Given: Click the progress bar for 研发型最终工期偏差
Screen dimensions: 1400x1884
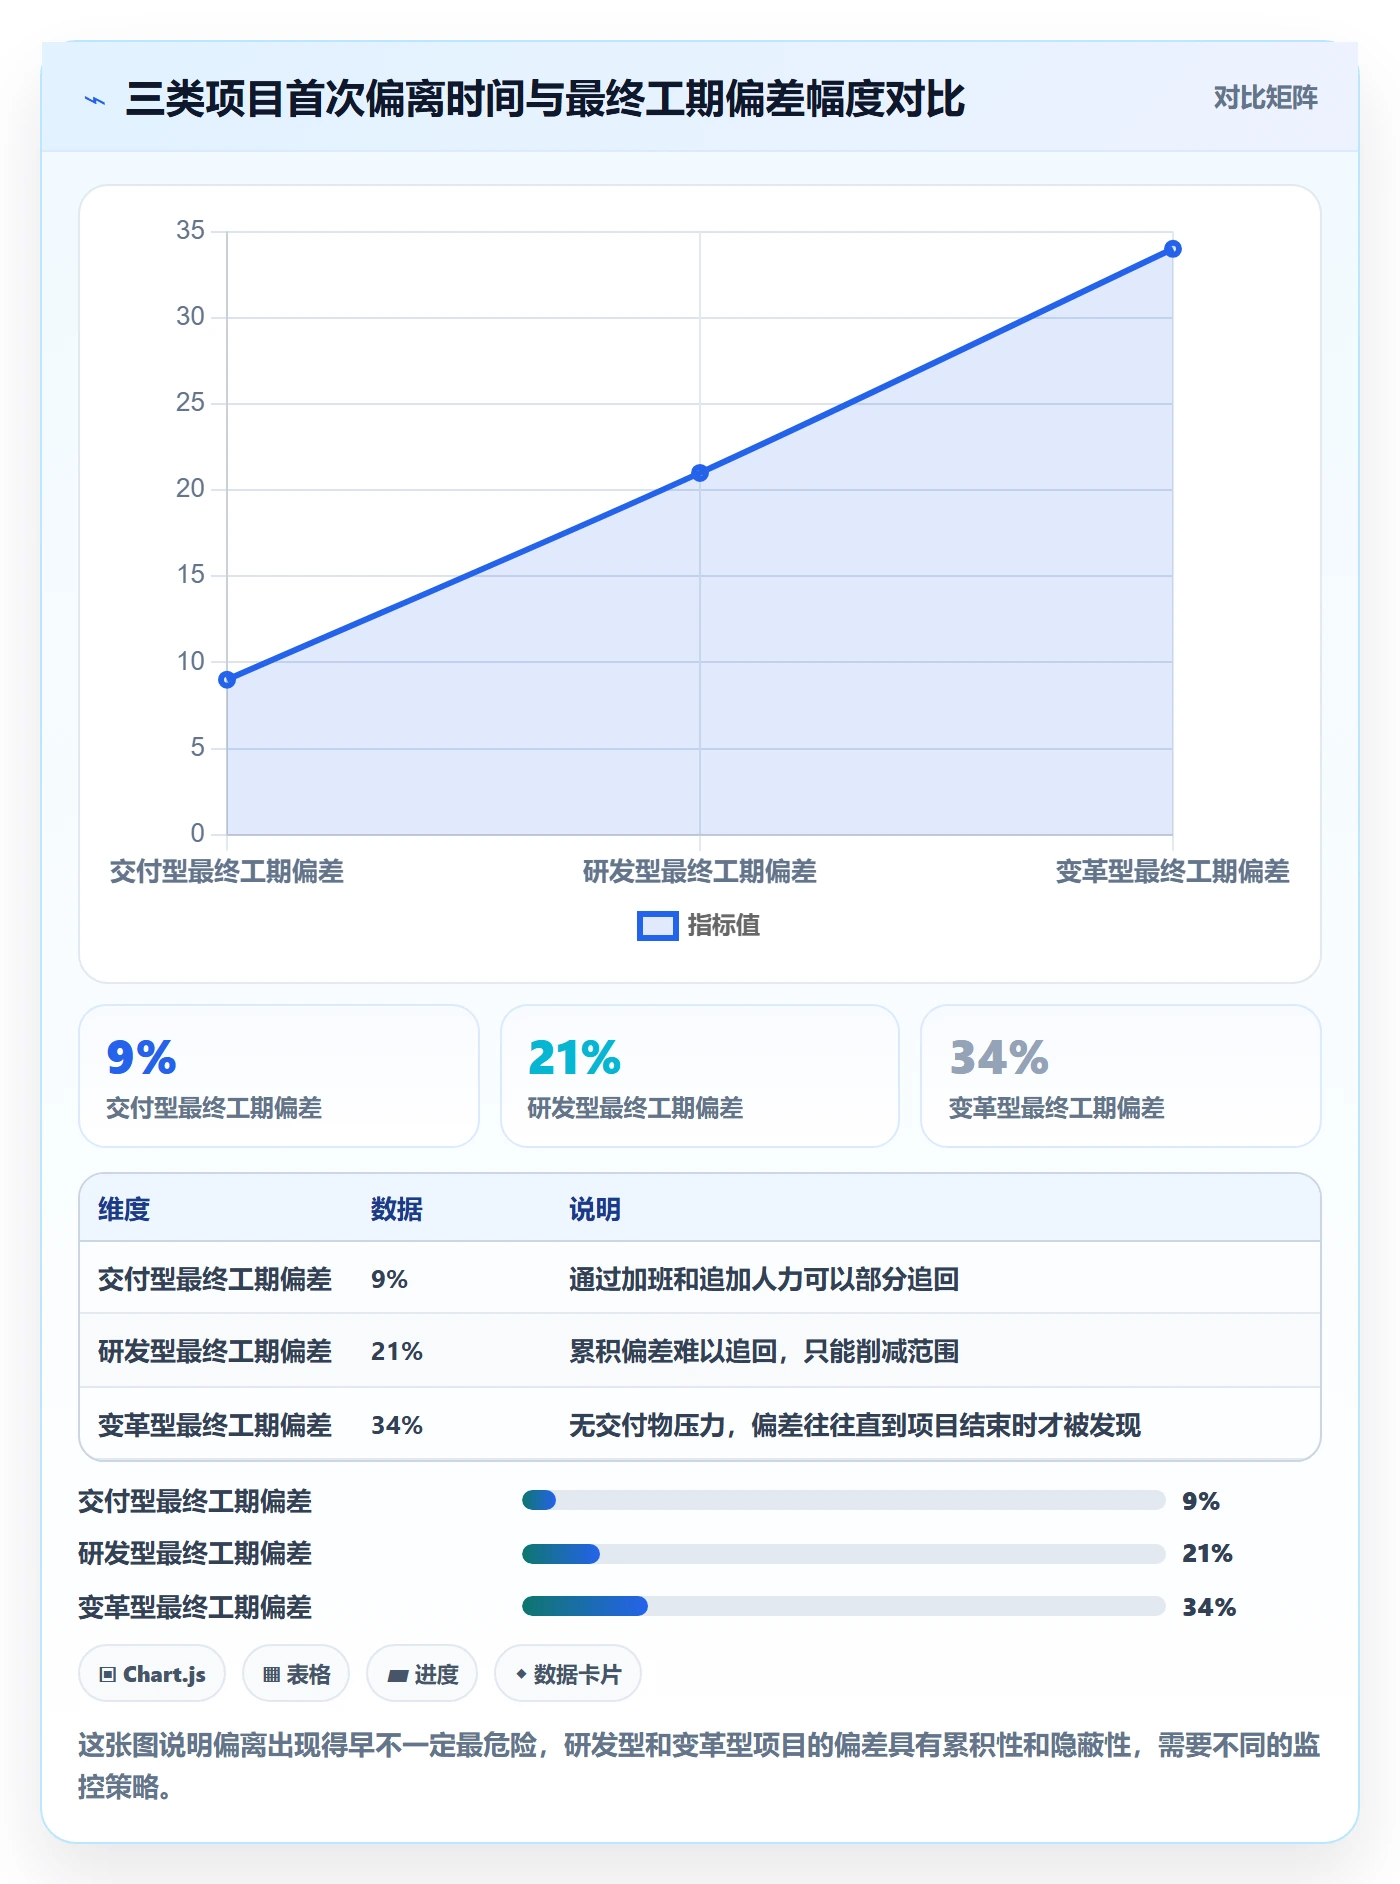Looking at the screenshot, I should [x=844, y=1554].
